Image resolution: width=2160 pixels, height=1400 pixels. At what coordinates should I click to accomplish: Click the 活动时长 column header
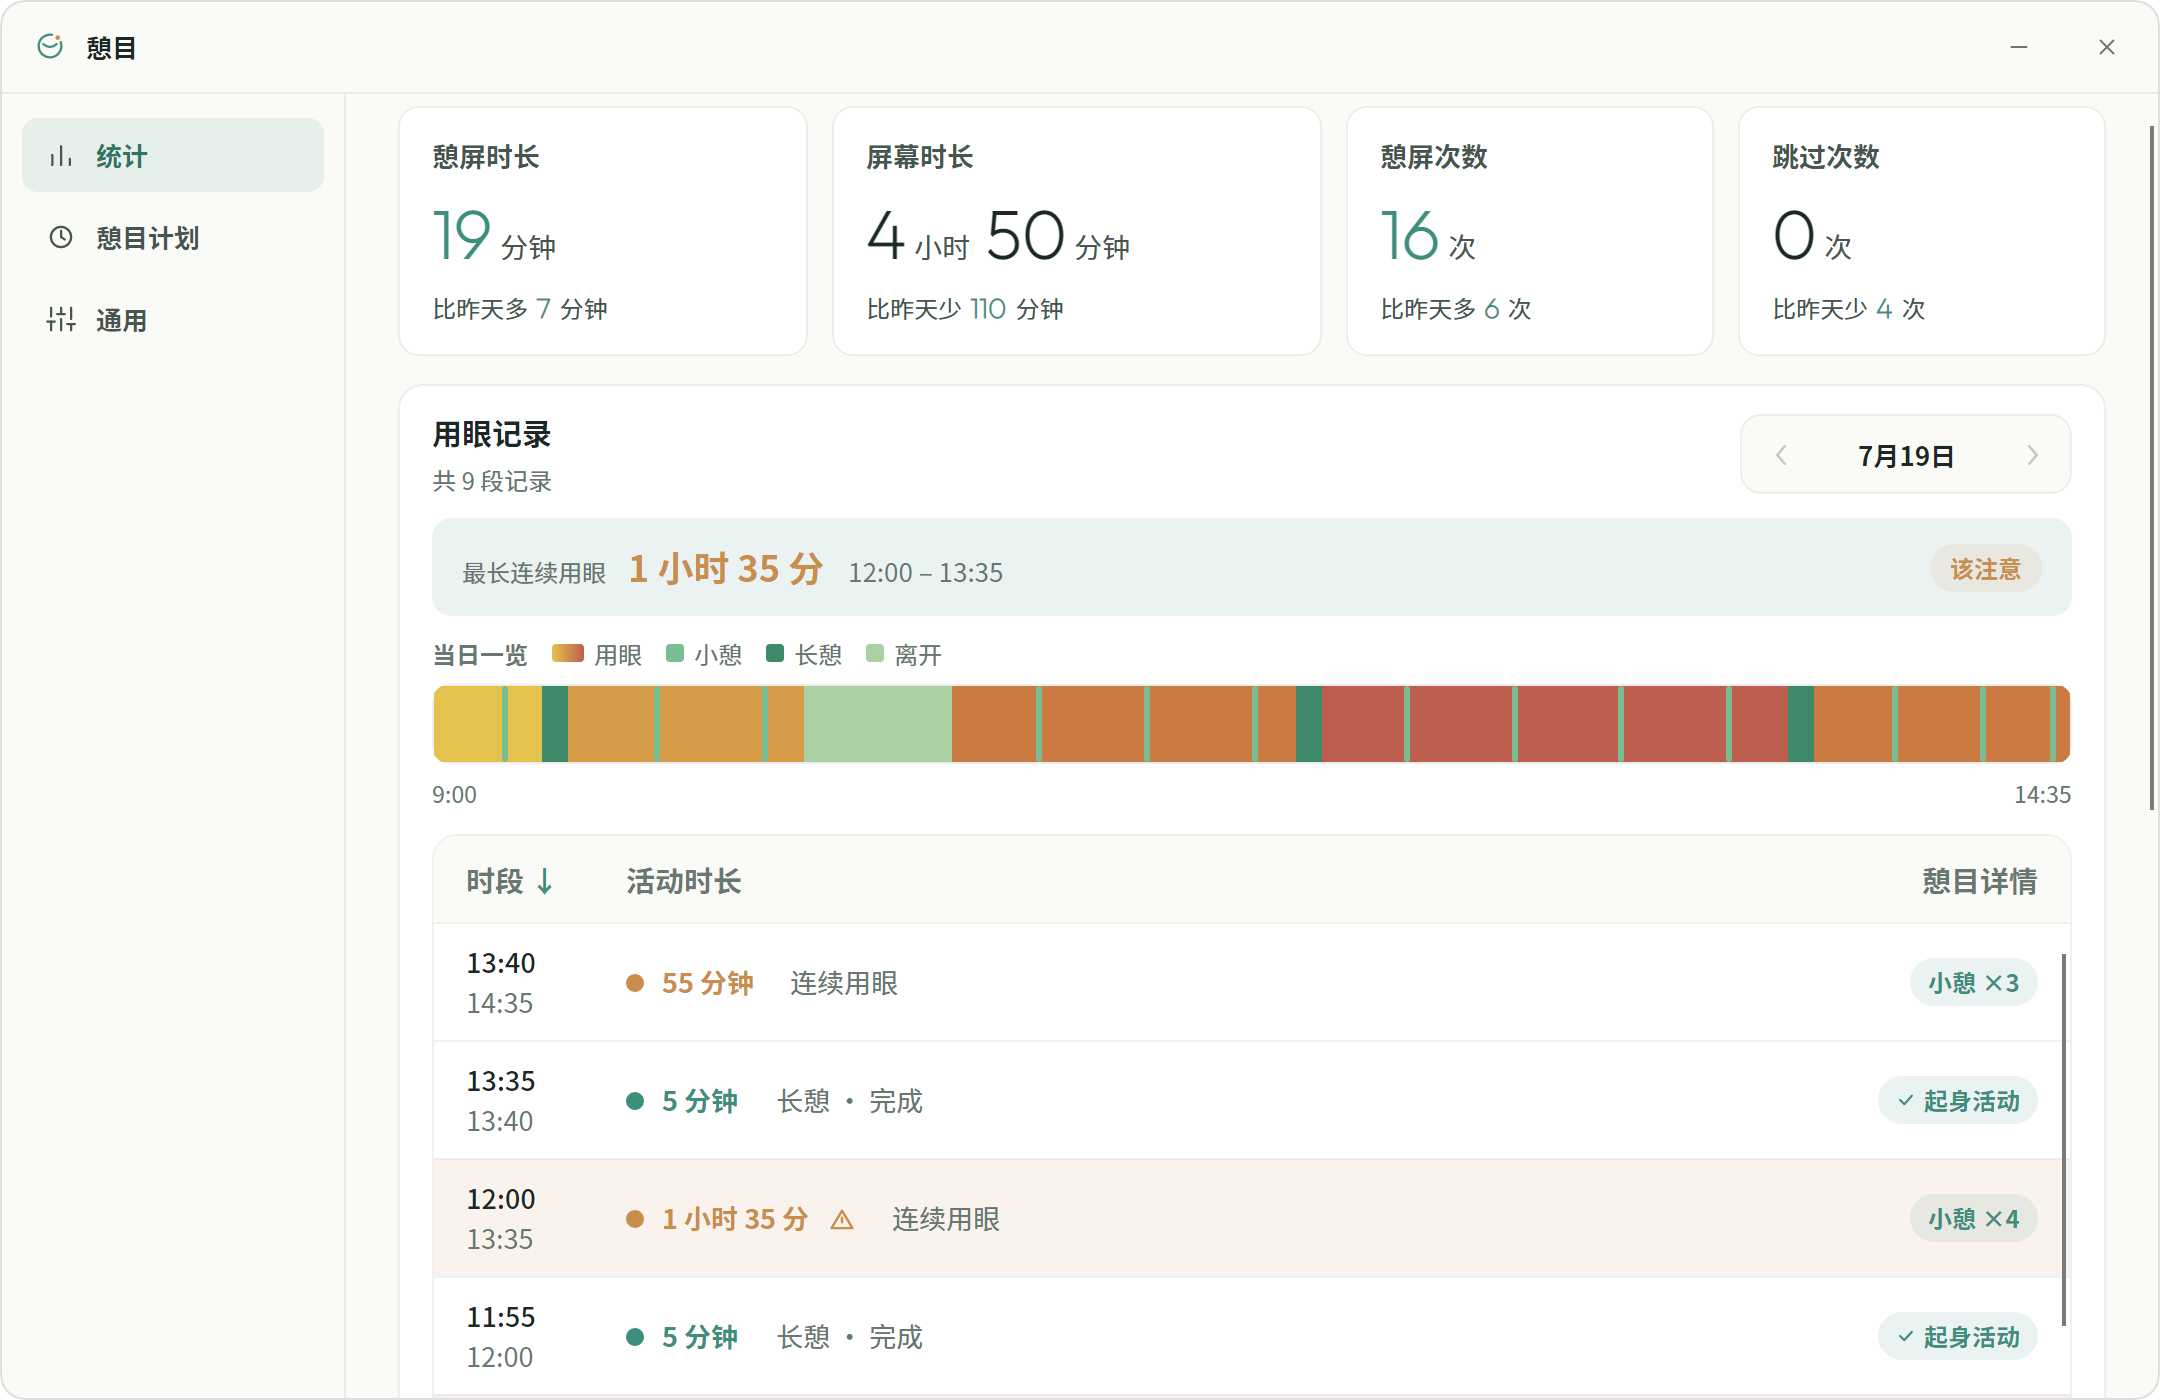click(684, 881)
